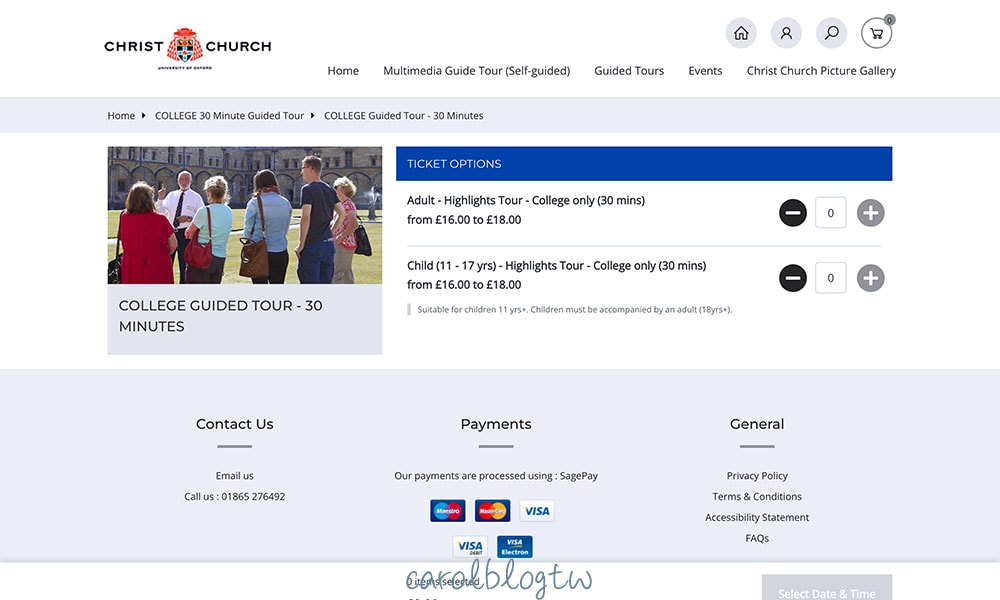Screen dimensions: 1000x600
Task: Open the Home menu item
Action: click(x=343, y=71)
